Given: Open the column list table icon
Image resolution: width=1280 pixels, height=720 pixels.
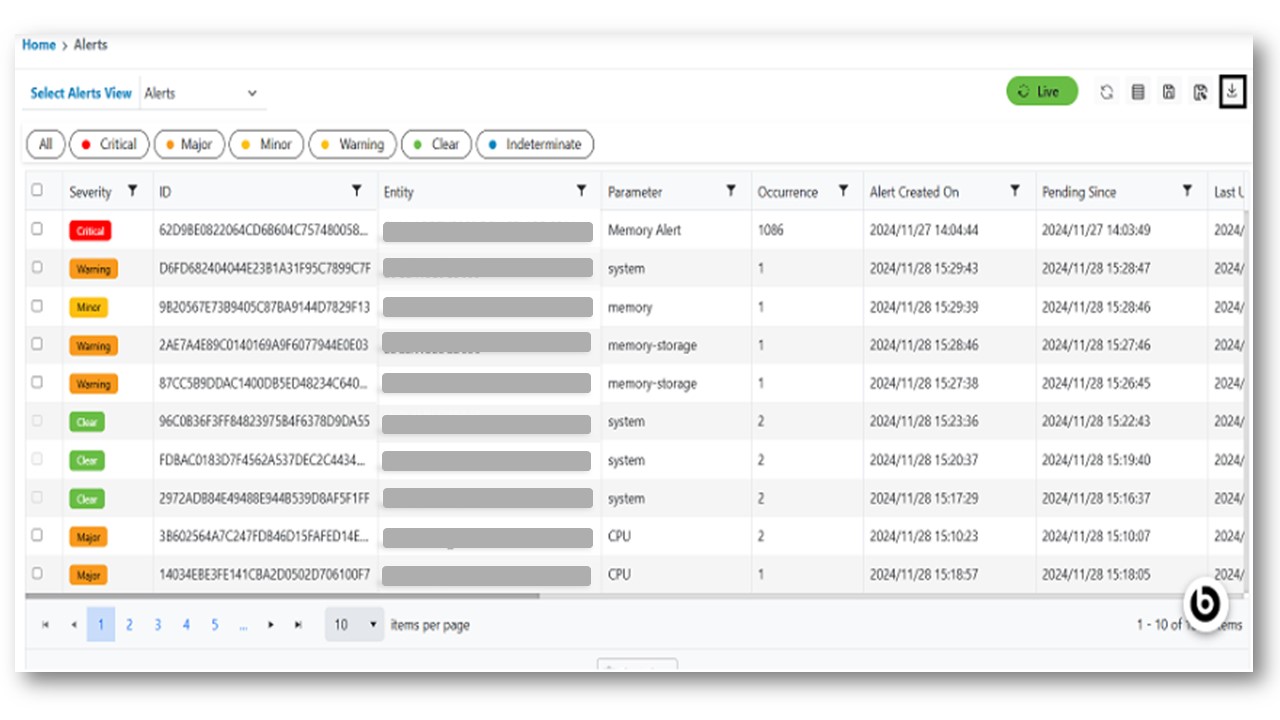Looking at the screenshot, I should coord(1137,92).
